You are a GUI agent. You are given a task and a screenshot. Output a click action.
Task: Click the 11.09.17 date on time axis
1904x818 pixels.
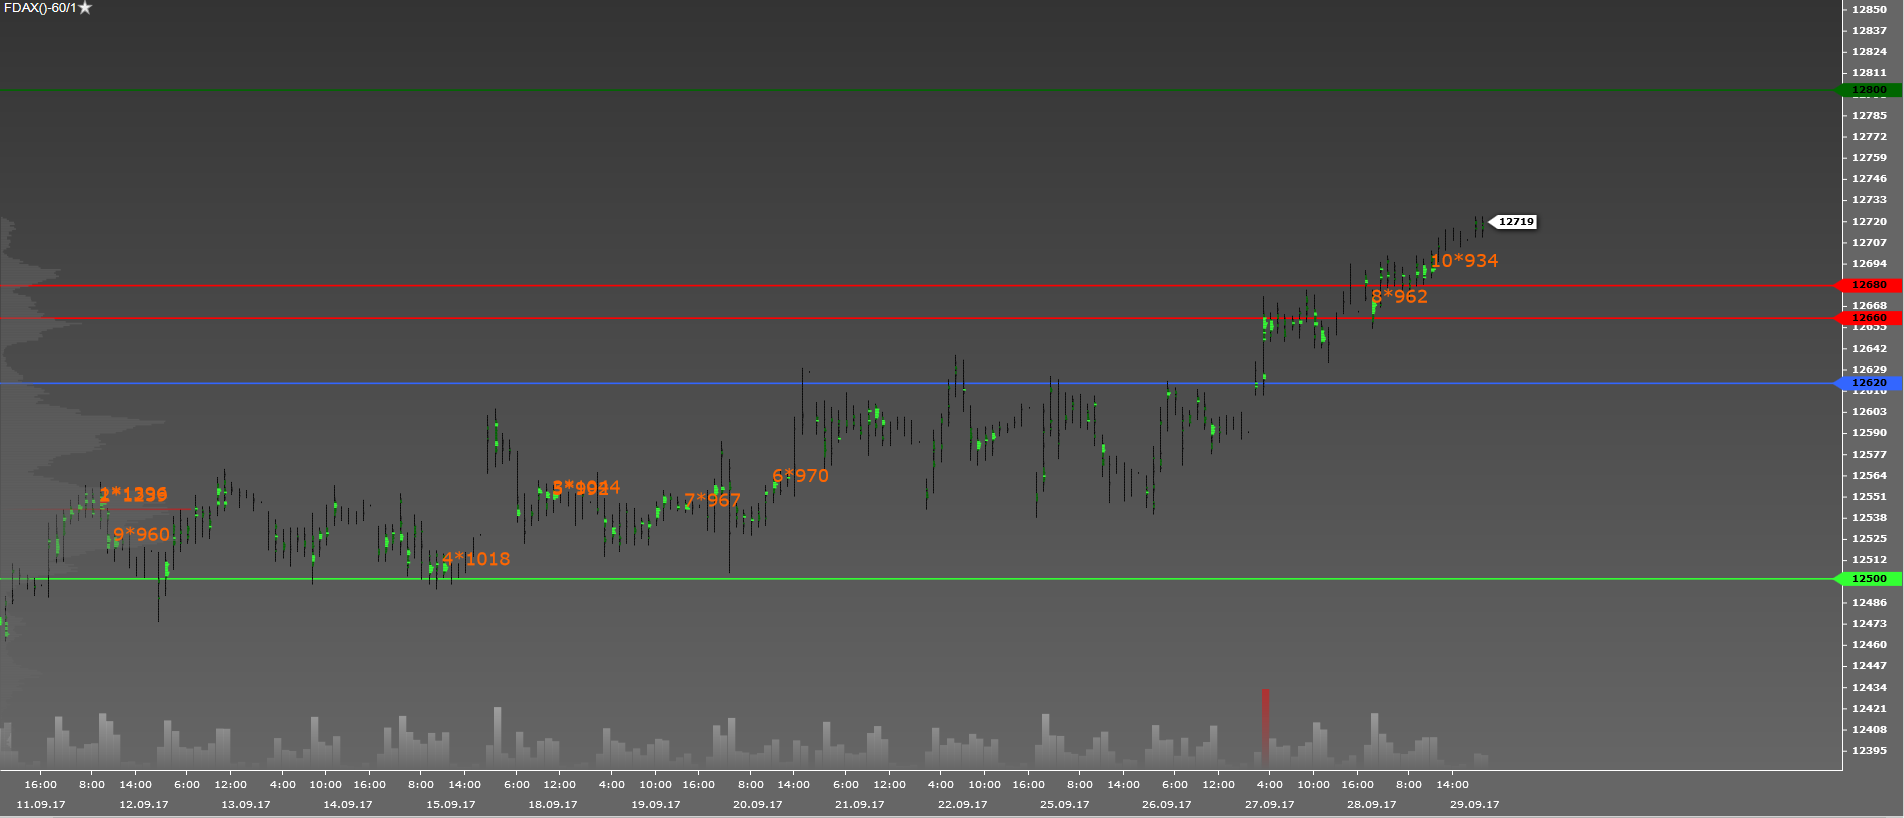pos(41,804)
